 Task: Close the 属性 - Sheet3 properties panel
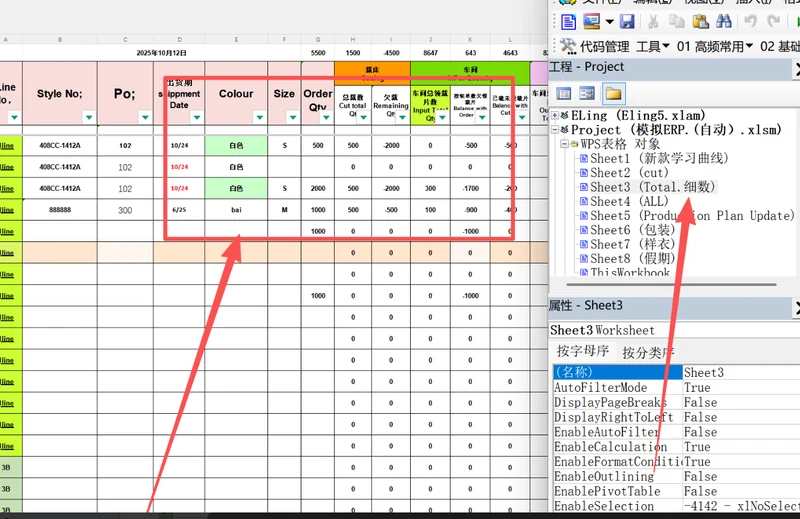pos(796,308)
